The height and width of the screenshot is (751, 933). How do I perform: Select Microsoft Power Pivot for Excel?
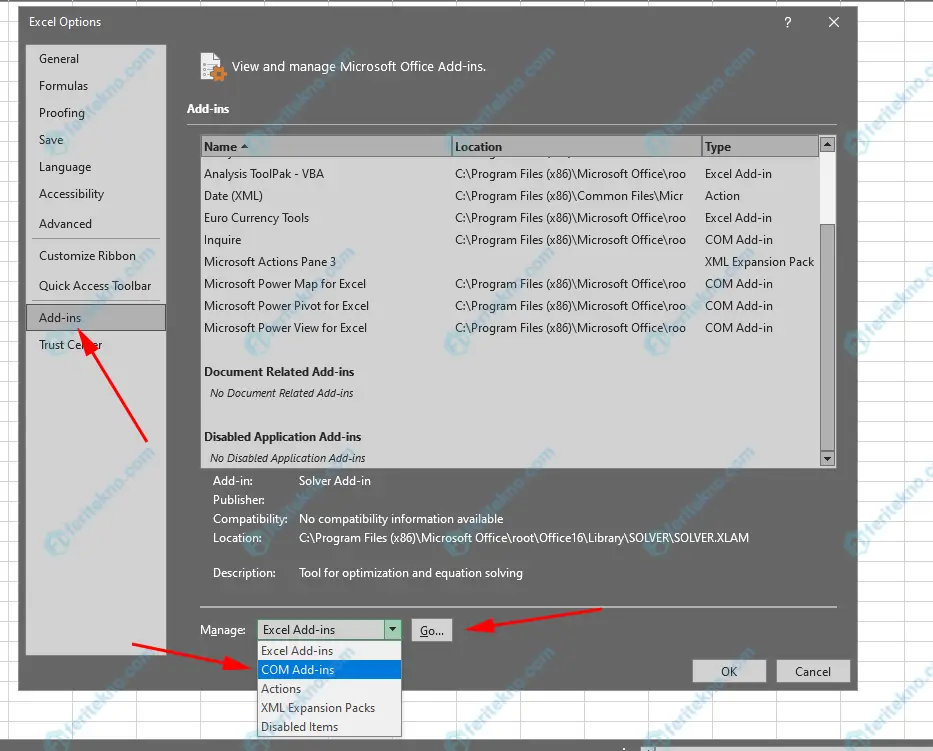pyautogui.click(x=509, y=306)
